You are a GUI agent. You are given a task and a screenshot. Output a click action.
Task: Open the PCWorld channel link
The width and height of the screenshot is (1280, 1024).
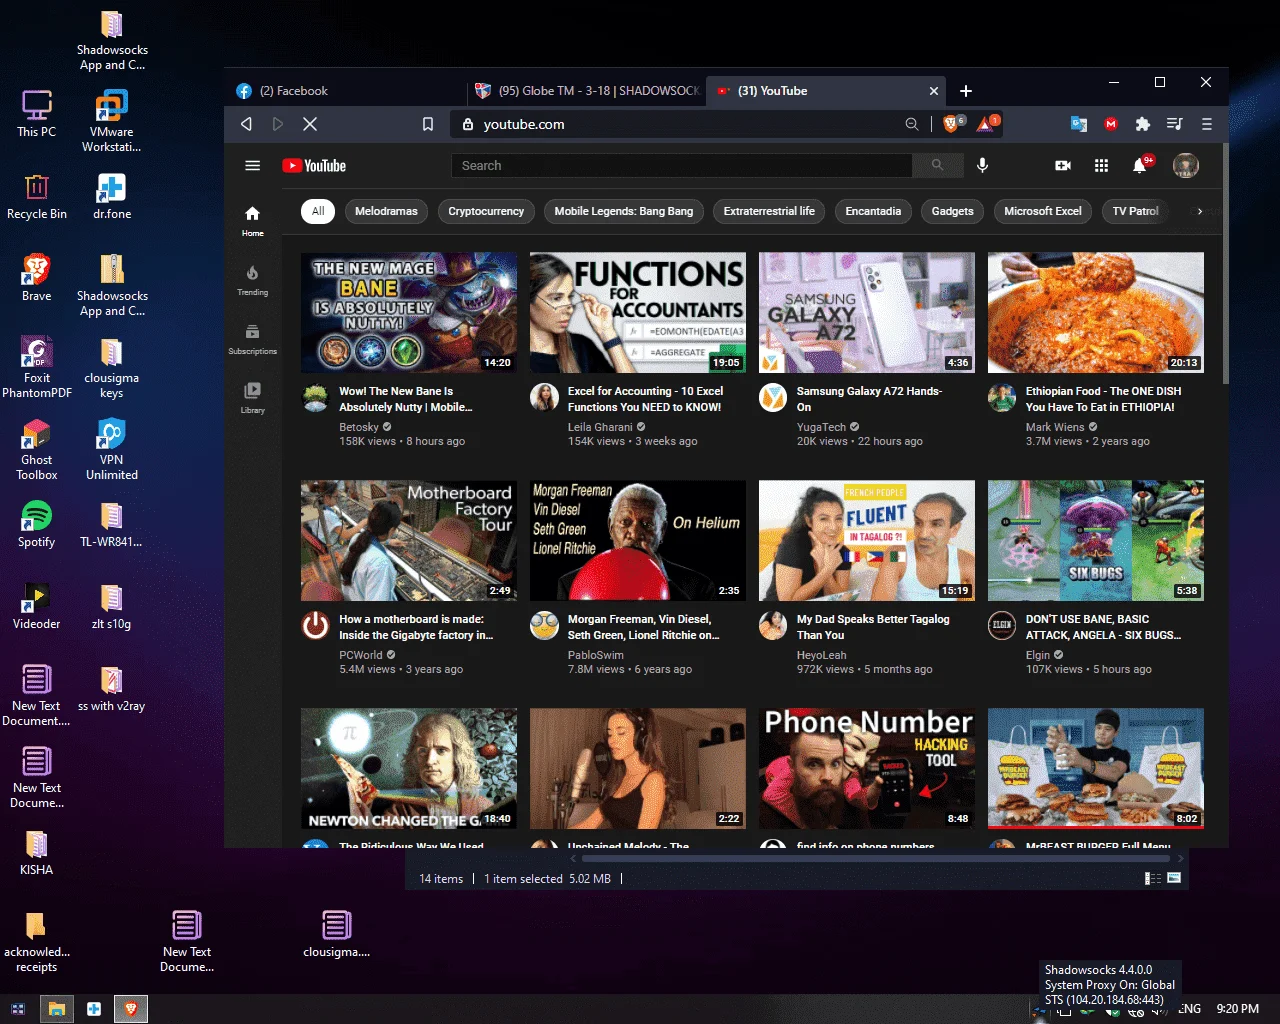(361, 655)
